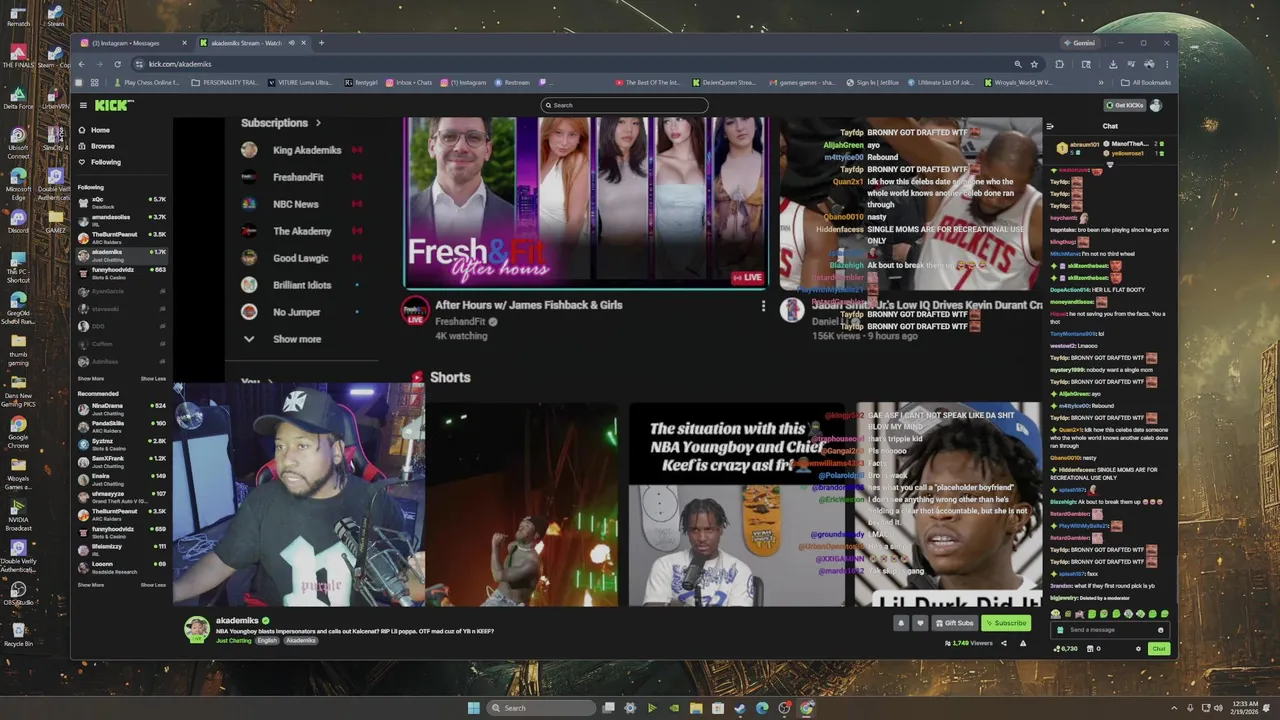Open xQc in the Following list
The image size is (1280, 720).
[123, 201]
